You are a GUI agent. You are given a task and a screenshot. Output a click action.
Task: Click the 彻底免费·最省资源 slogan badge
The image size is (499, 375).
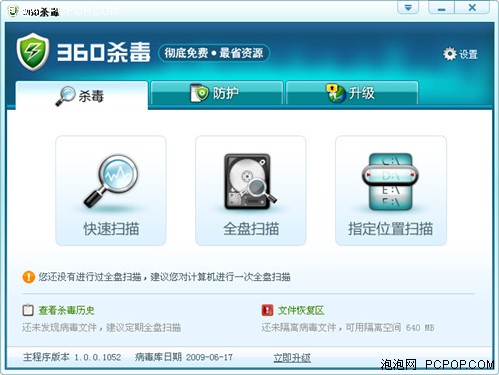[214, 53]
